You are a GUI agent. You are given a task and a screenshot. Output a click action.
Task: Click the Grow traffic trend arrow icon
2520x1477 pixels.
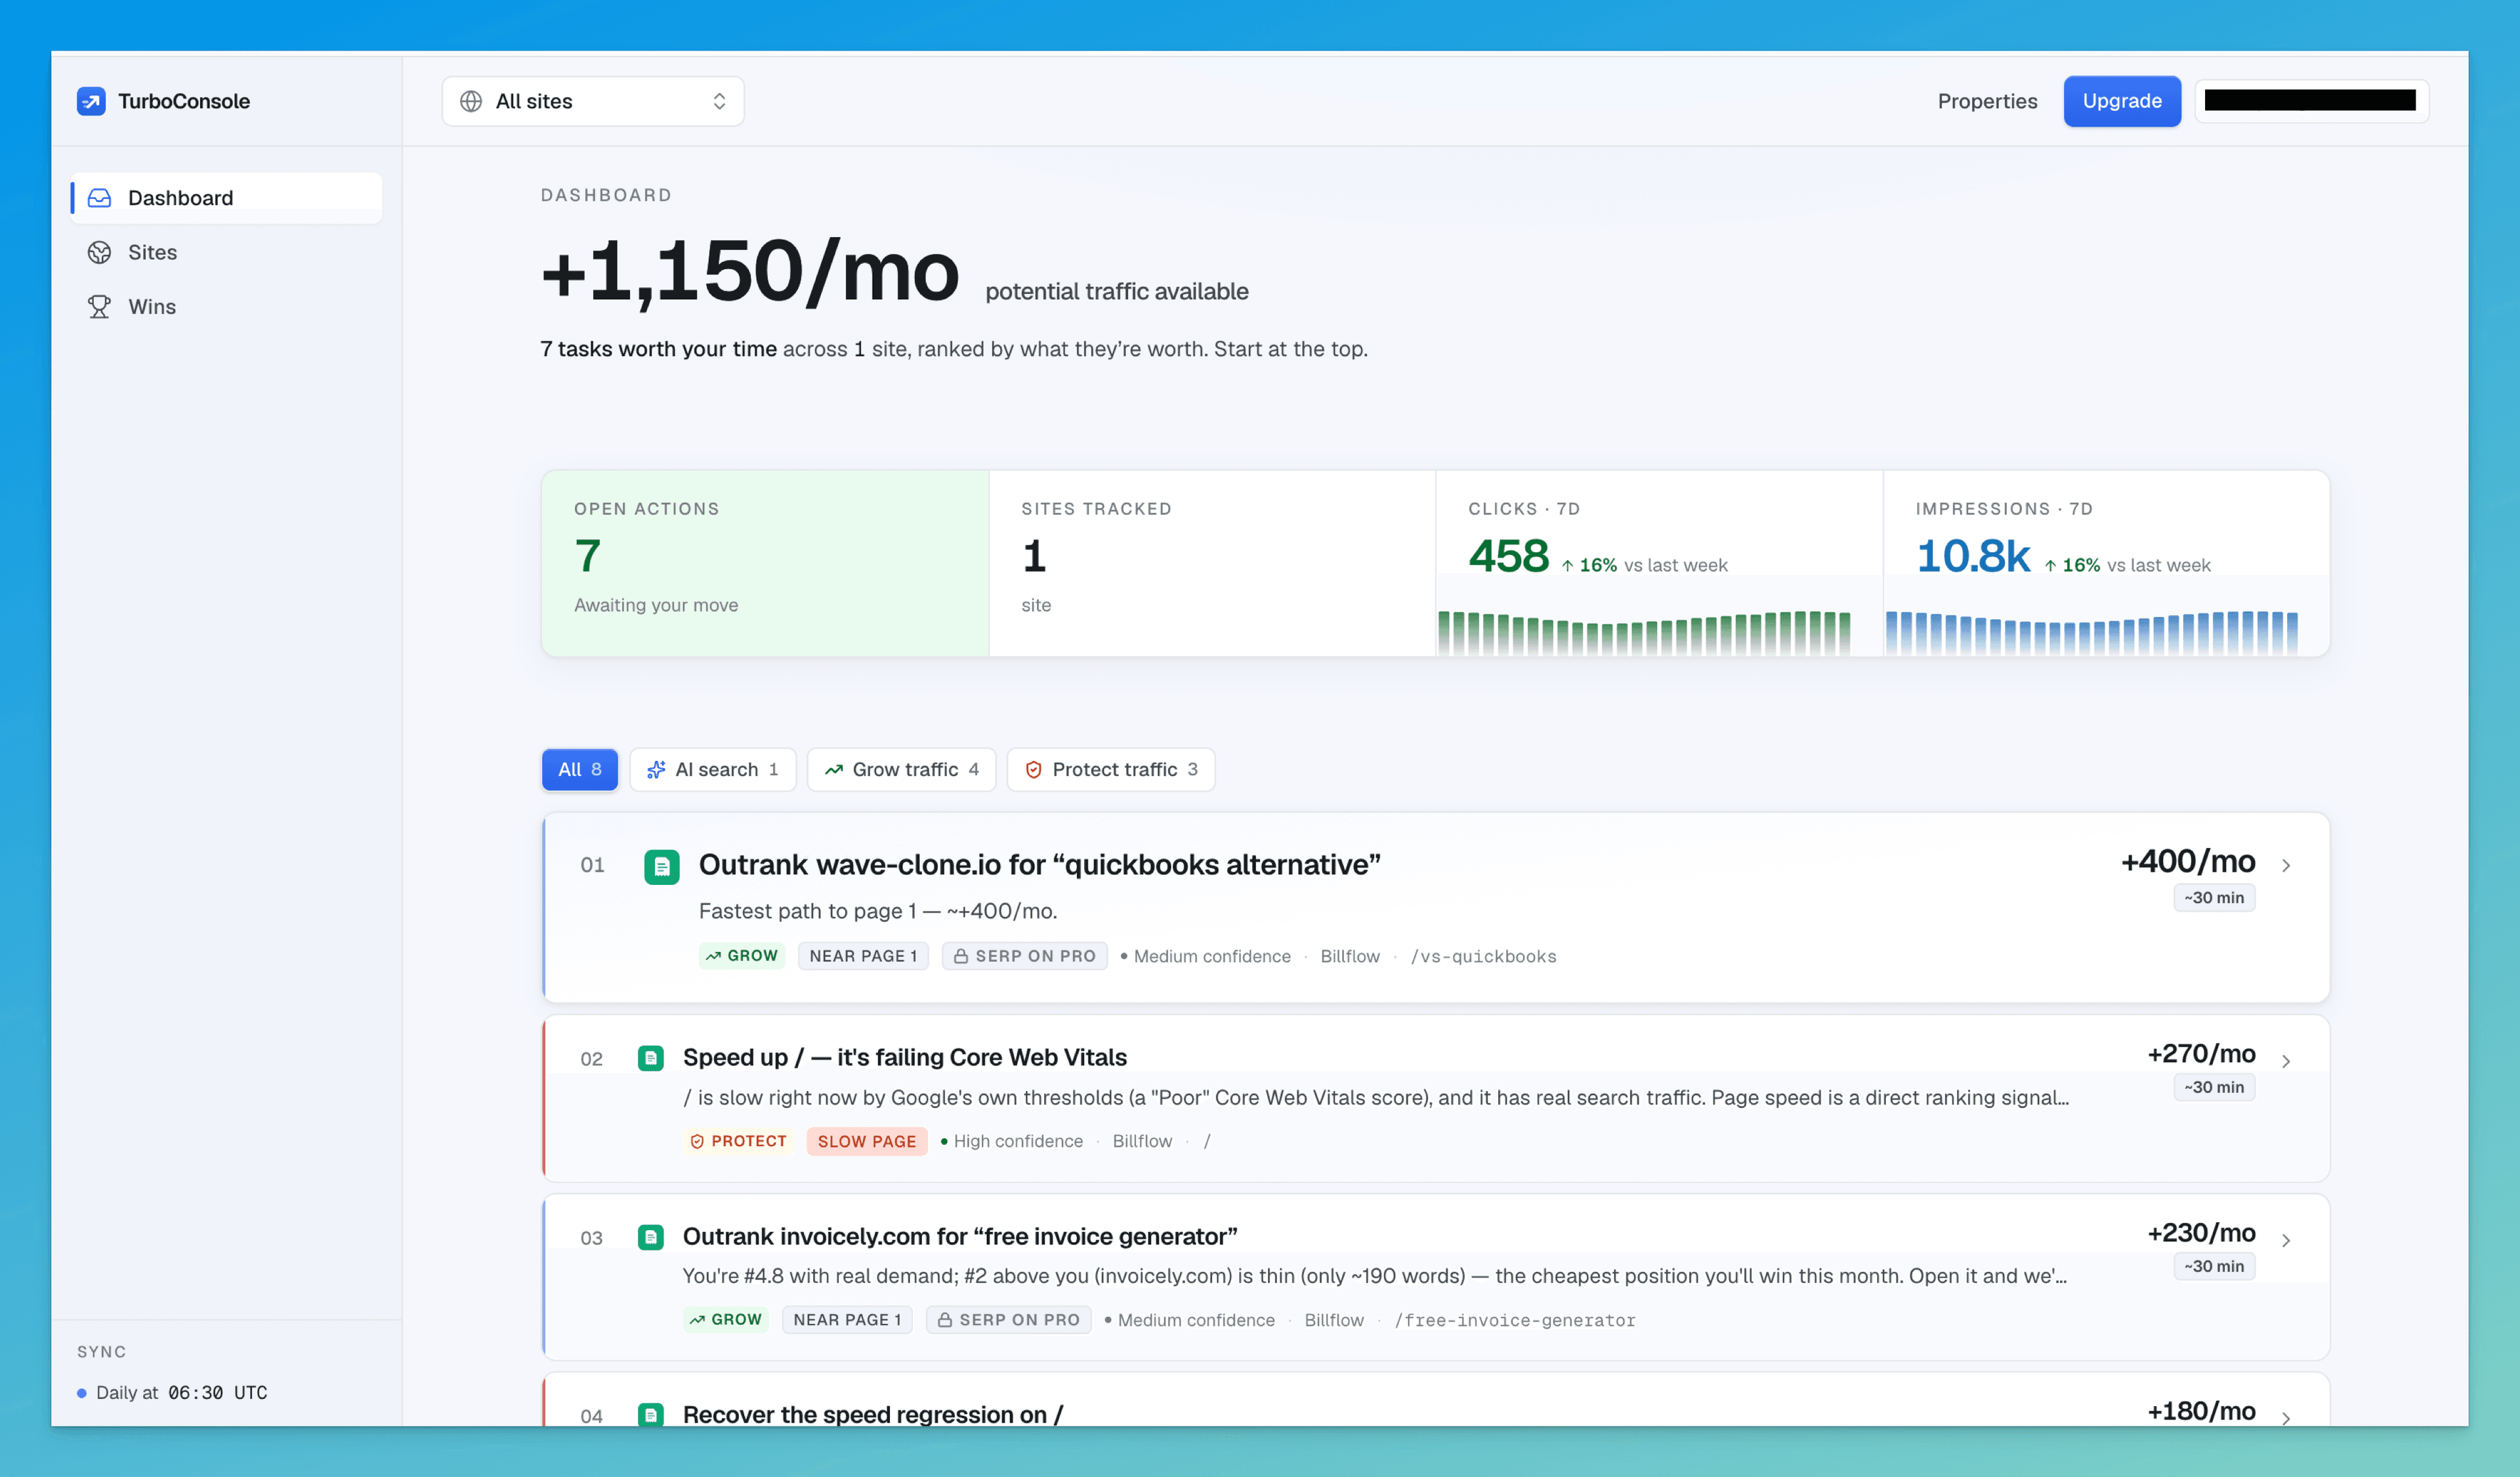(x=834, y=769)
